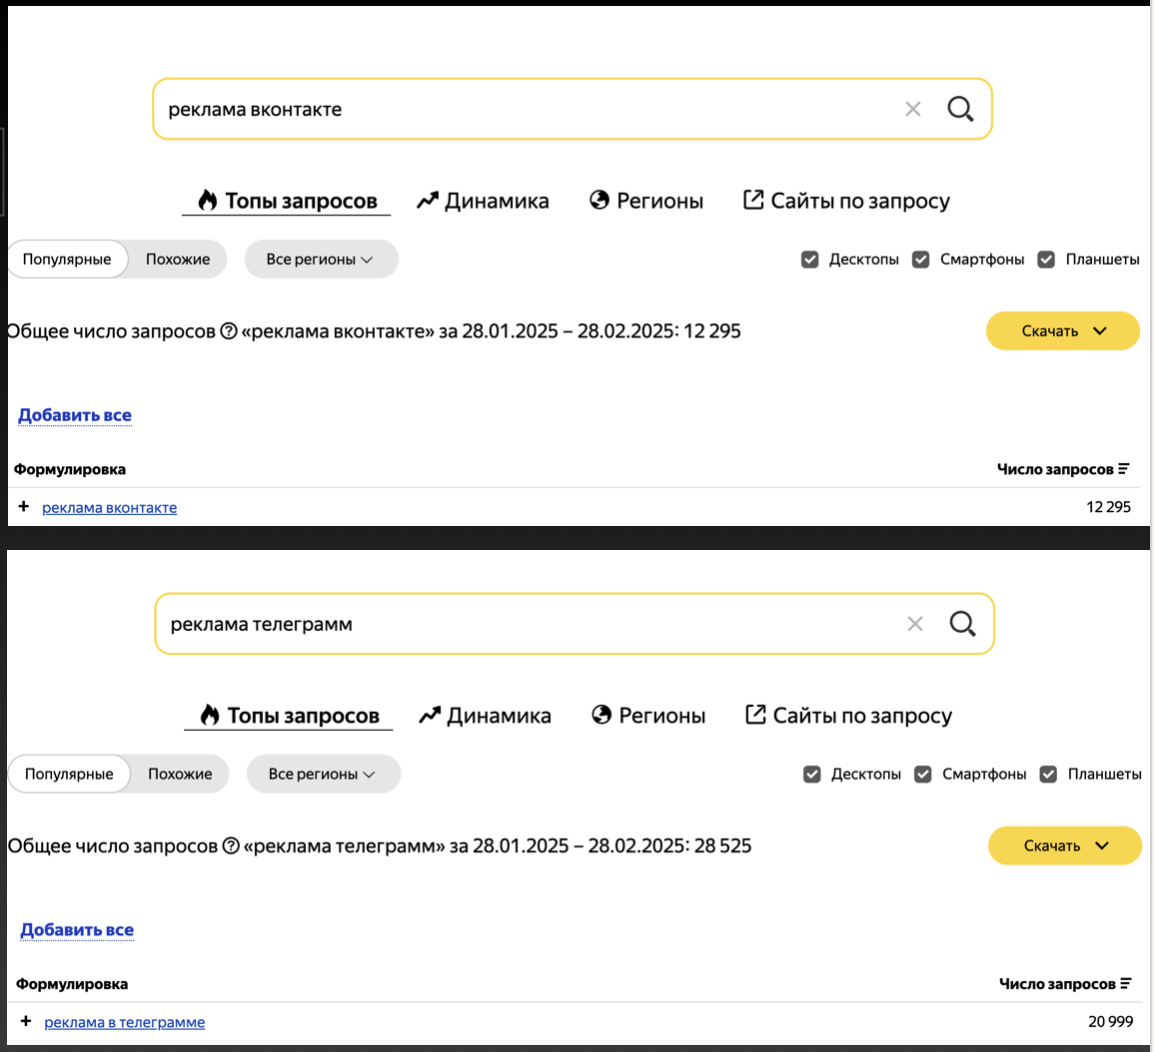Uncheck Десктопы in the вконтакте panel

tap(810, 259)
